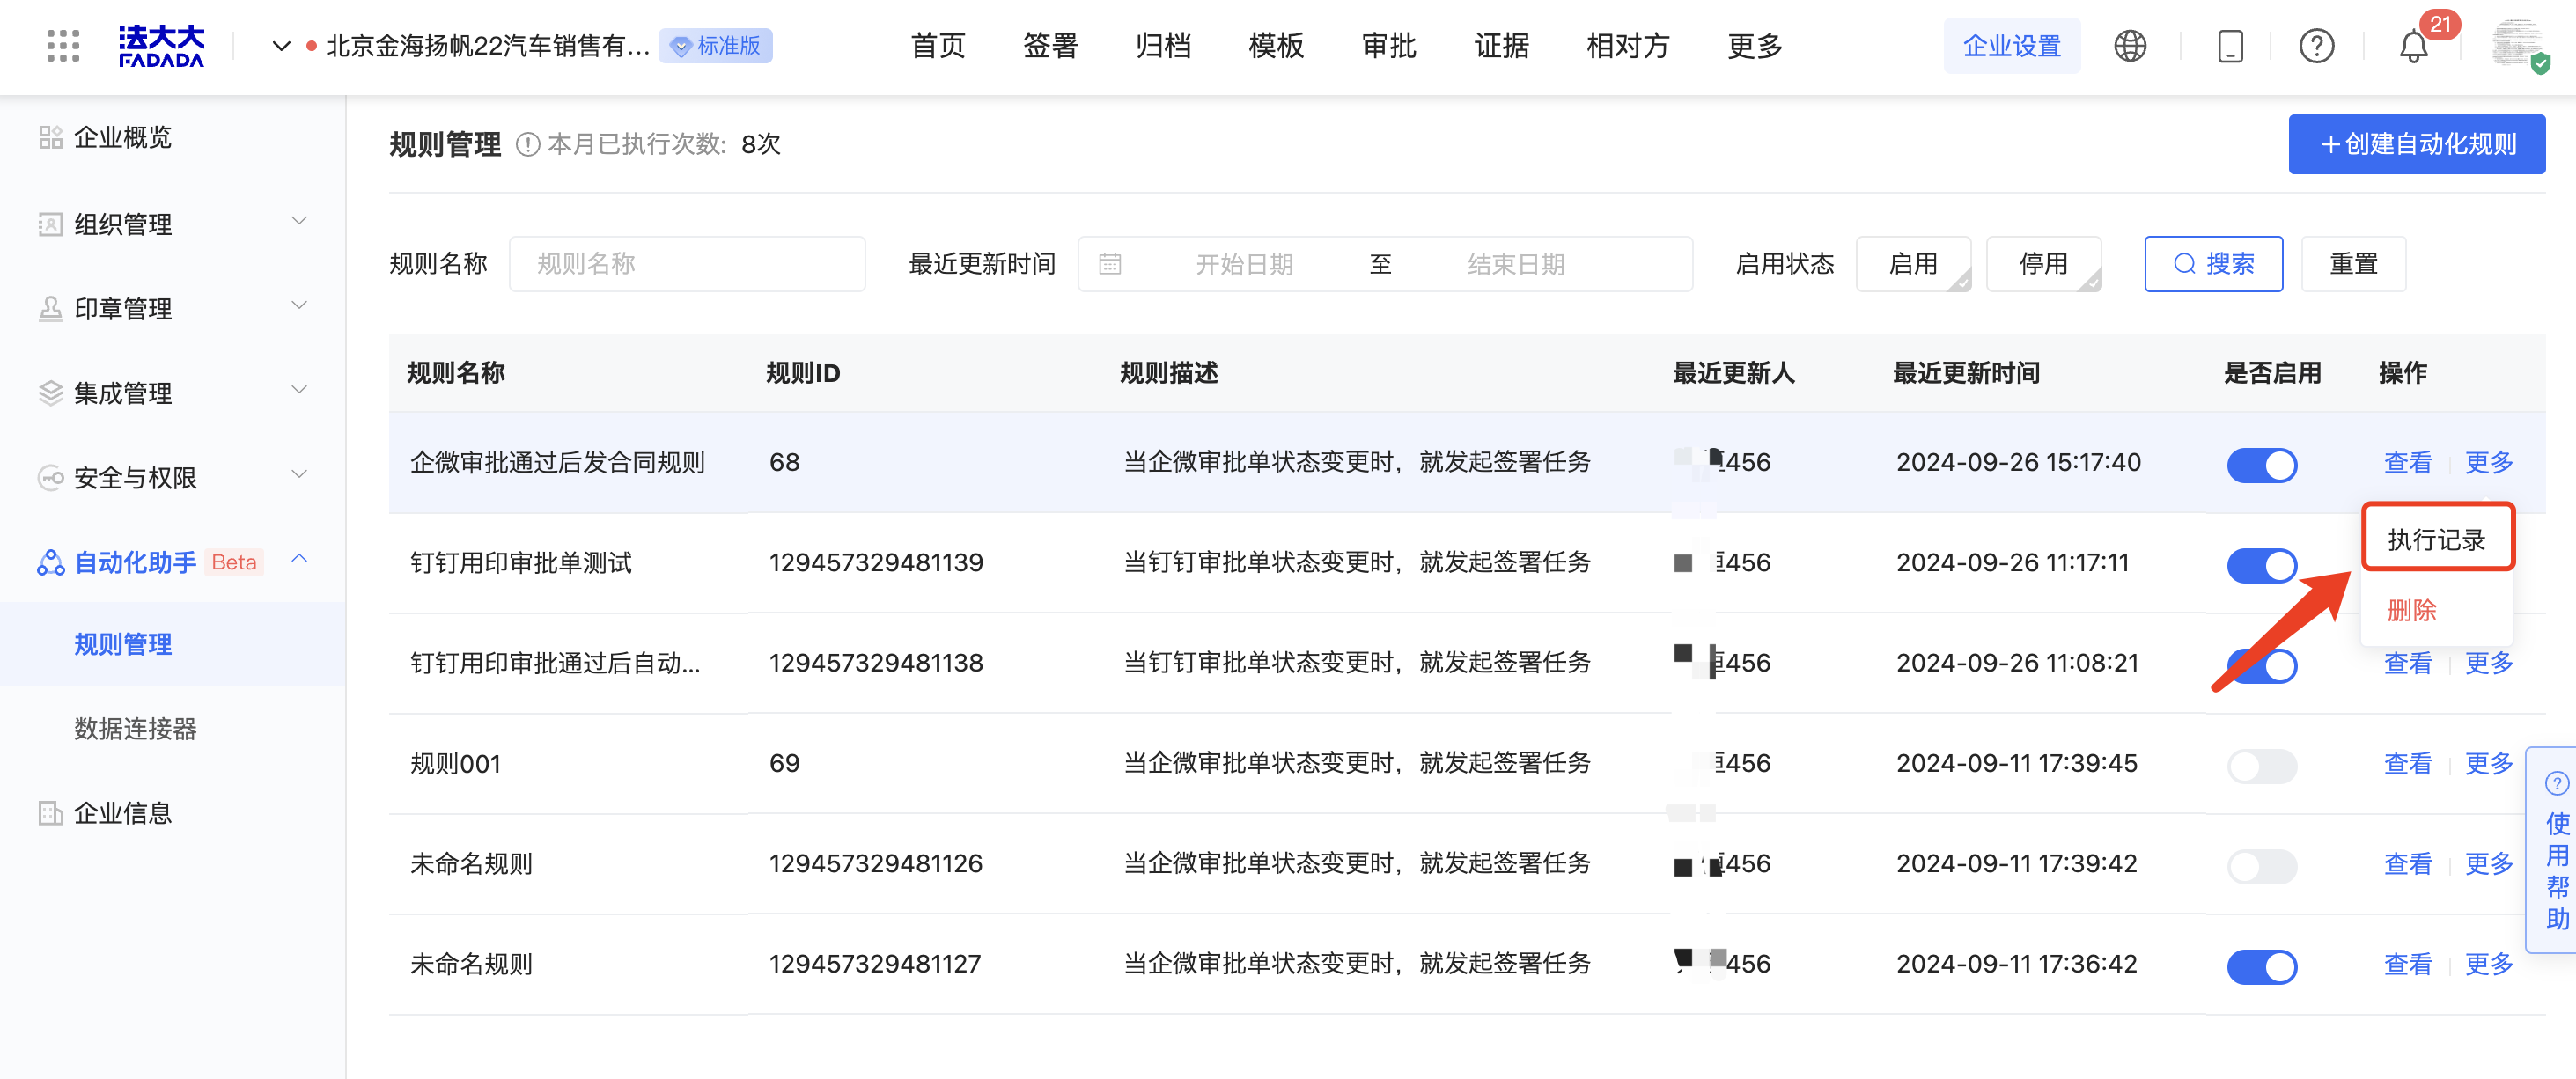2576x1079 pixels.
Task: Open company switcher dropdown arrow
Action: (281, 46)
